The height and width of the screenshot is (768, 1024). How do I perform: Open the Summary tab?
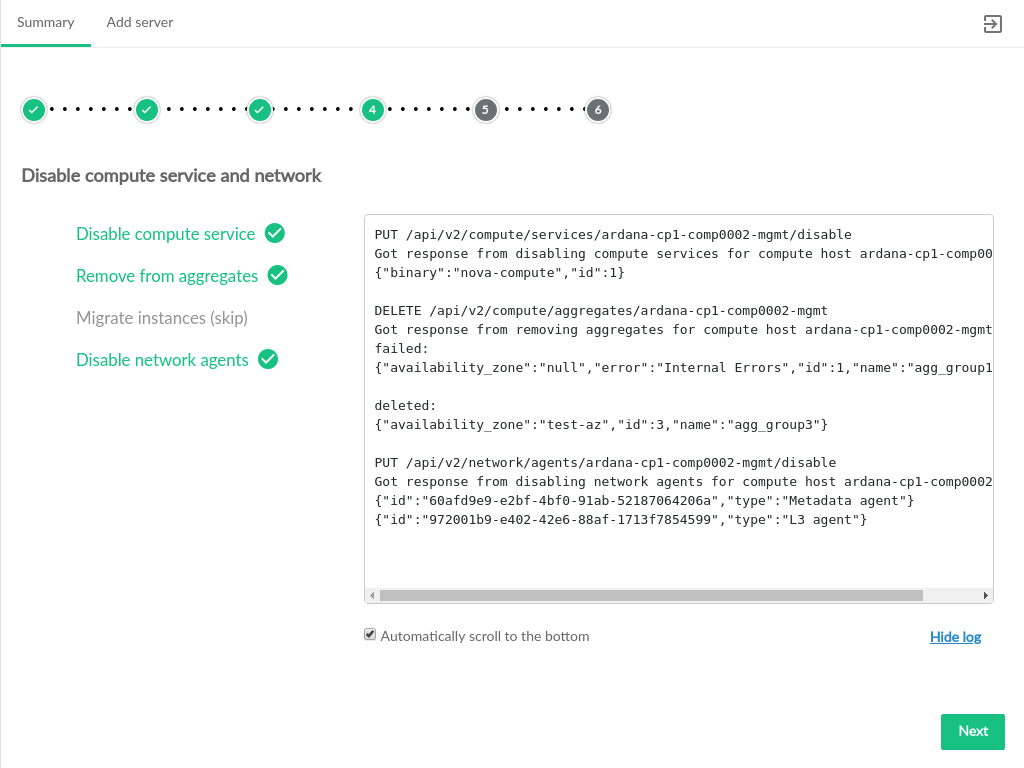46,23
